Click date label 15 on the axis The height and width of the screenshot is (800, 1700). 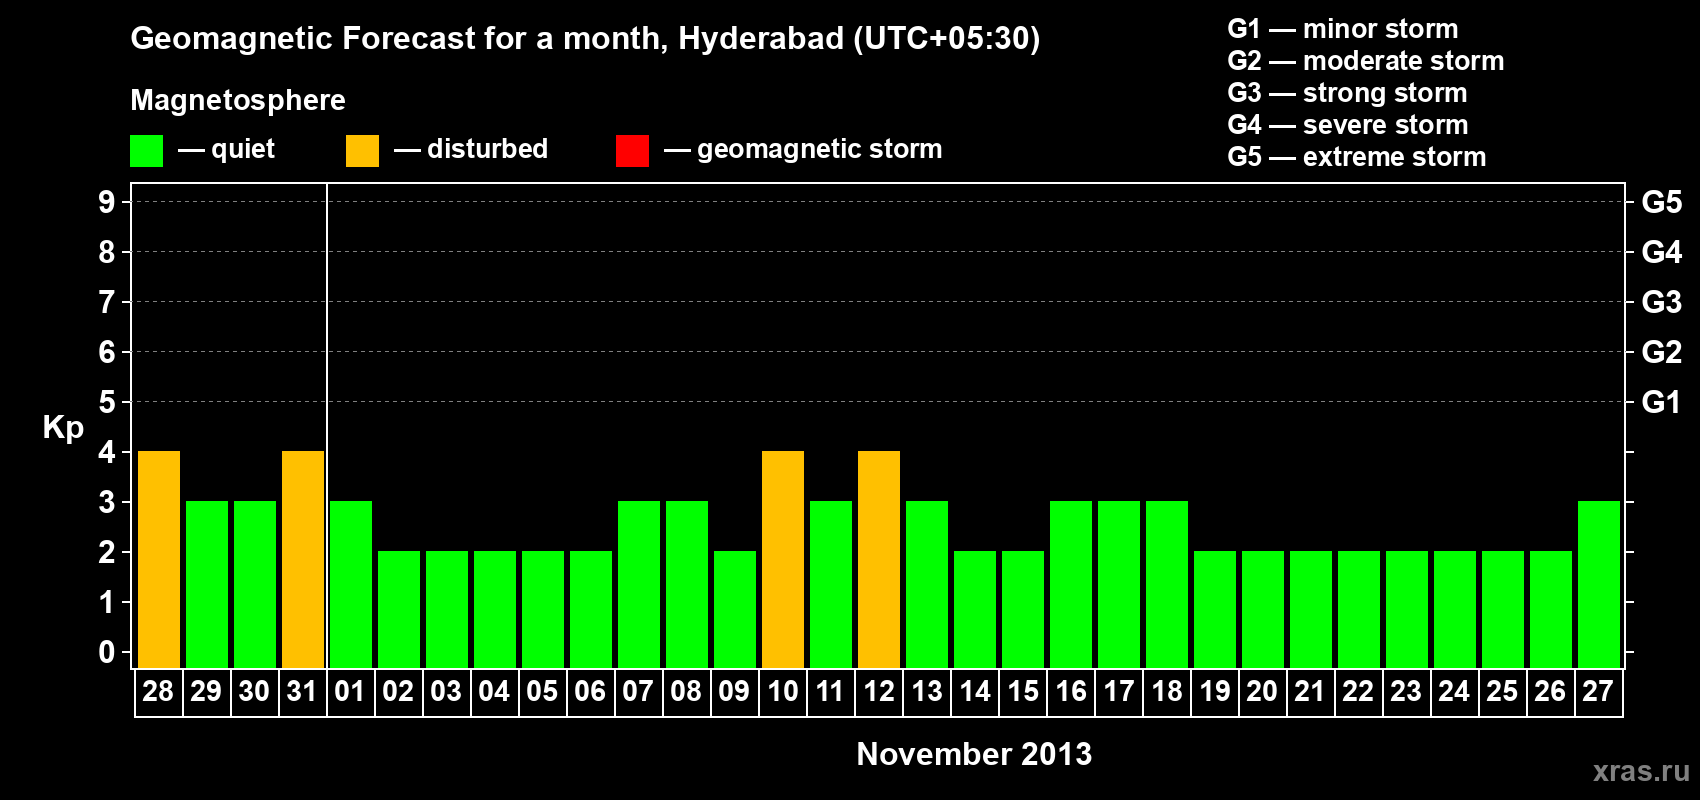1022,691
